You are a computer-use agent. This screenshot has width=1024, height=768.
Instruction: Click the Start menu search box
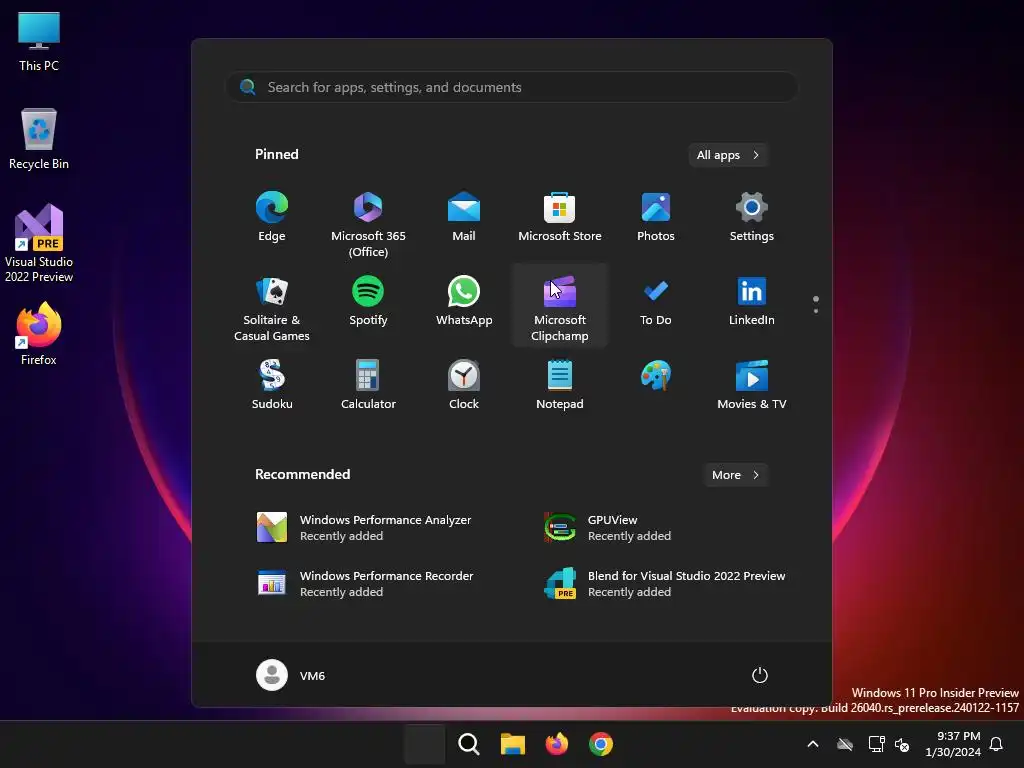pyautogui.click(x=512, y=87)
